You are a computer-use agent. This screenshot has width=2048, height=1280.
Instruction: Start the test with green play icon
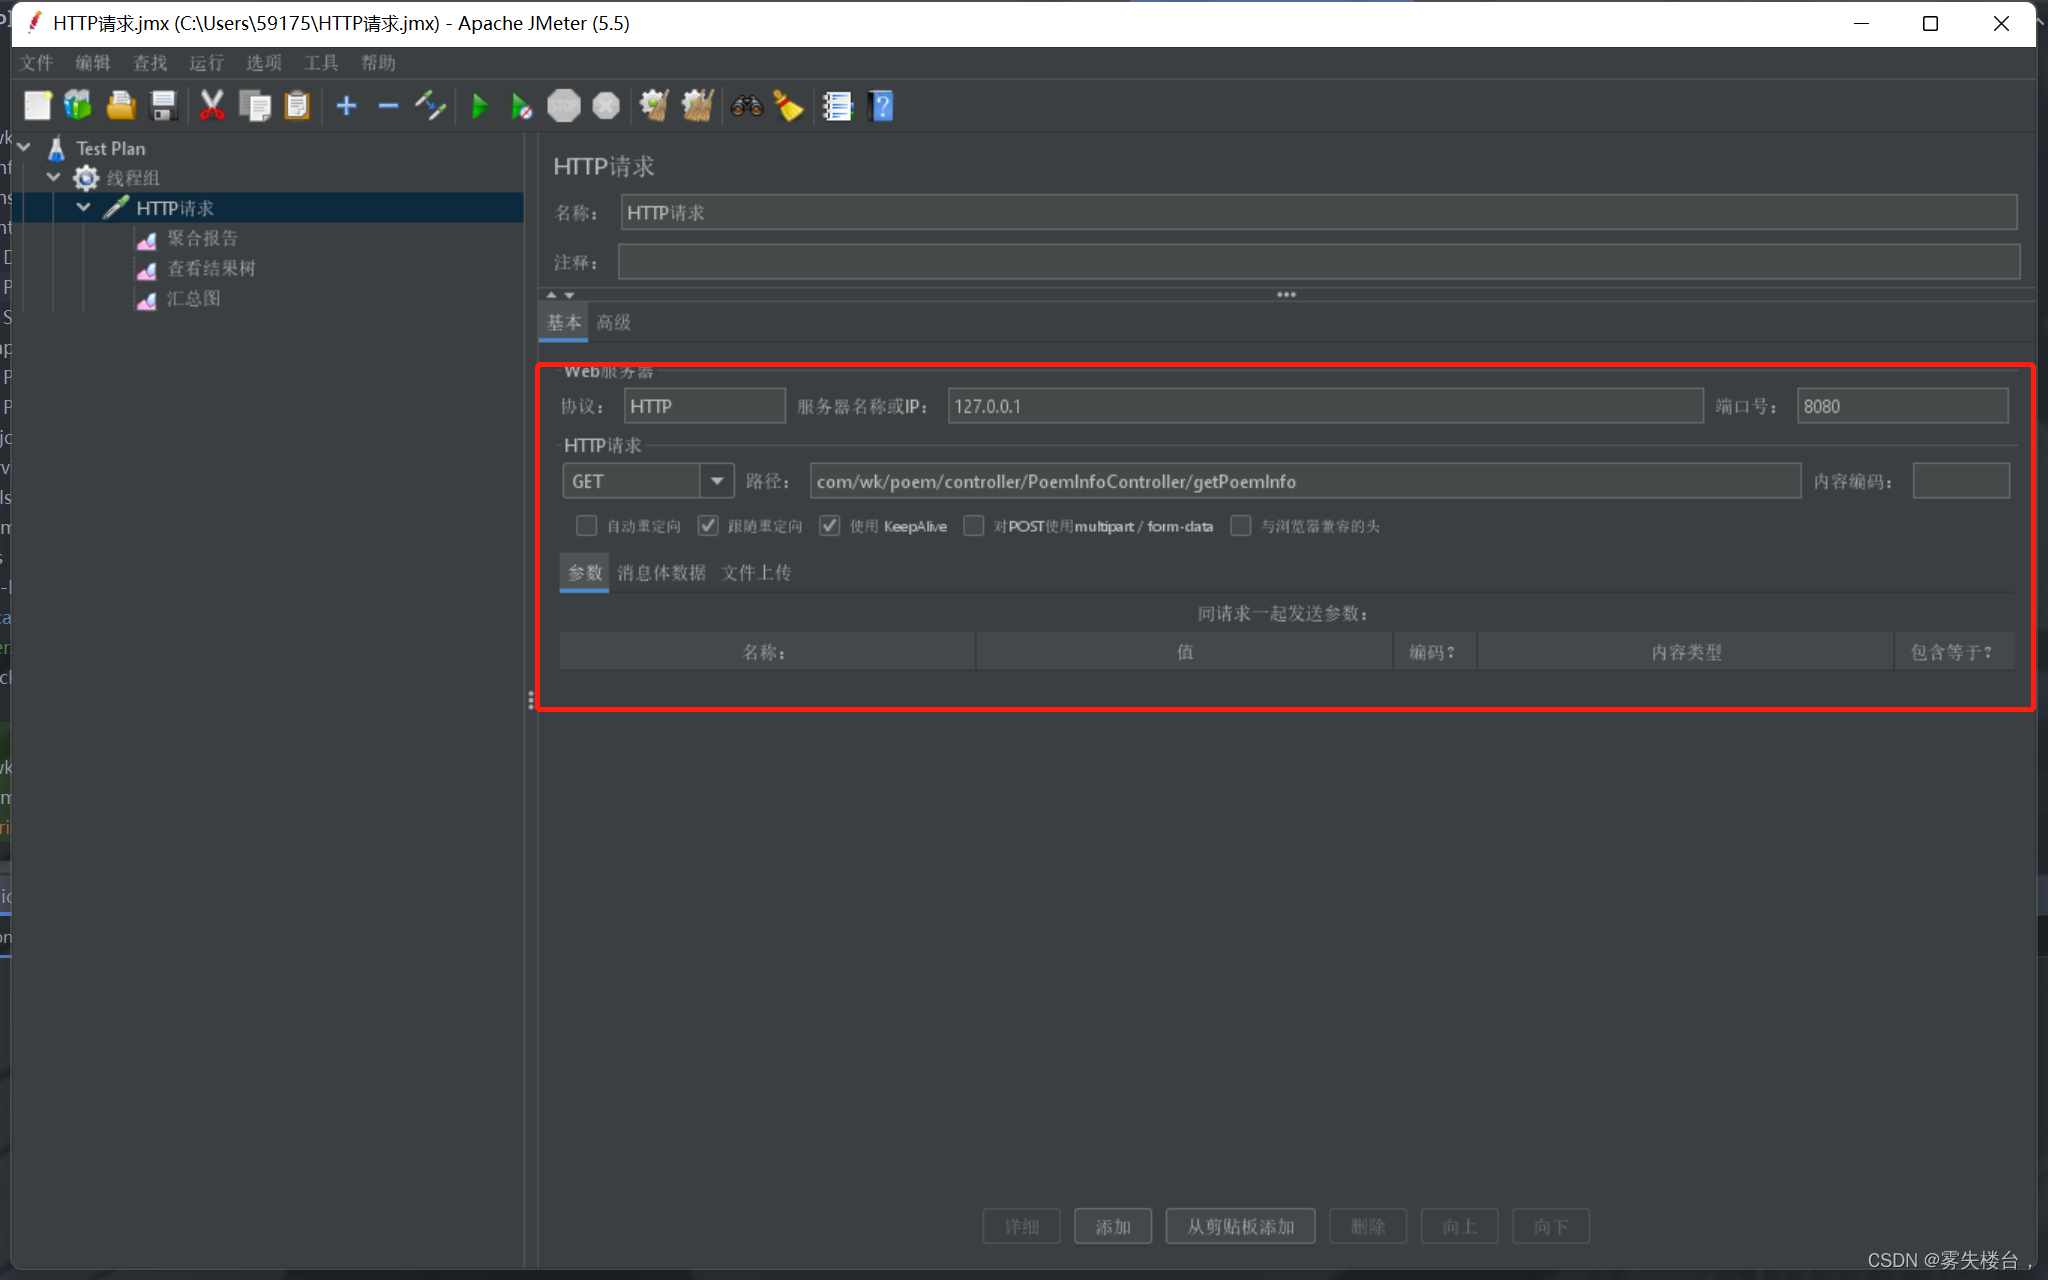479,106
